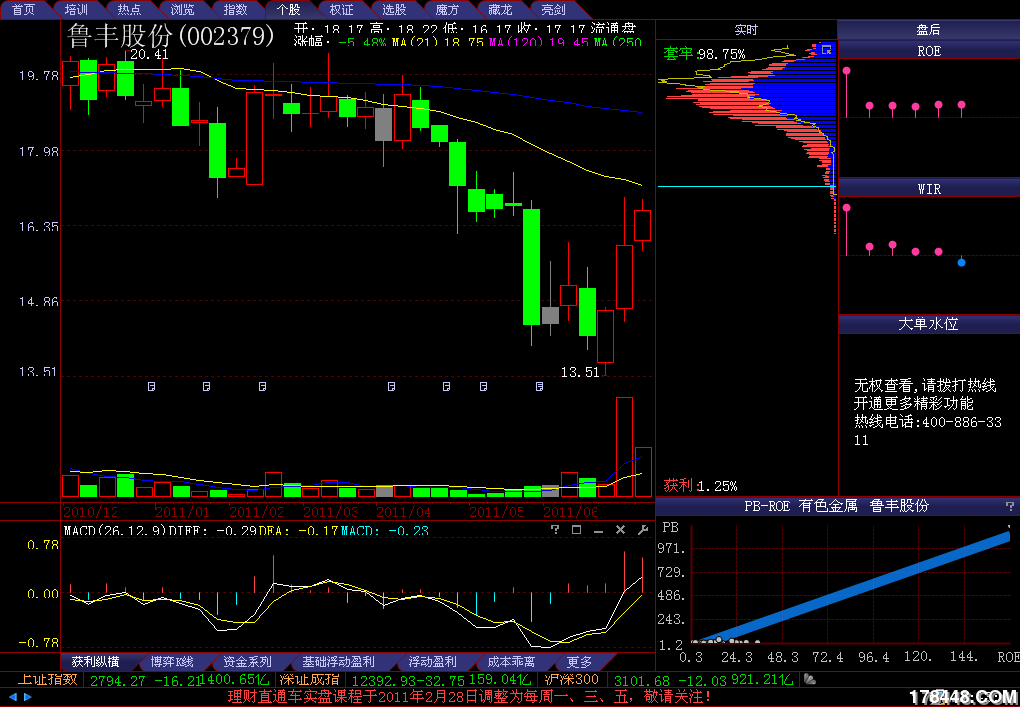Click the tallest red volume bar
Viewport: 1020px width, 707px height.
pos(624,447)
